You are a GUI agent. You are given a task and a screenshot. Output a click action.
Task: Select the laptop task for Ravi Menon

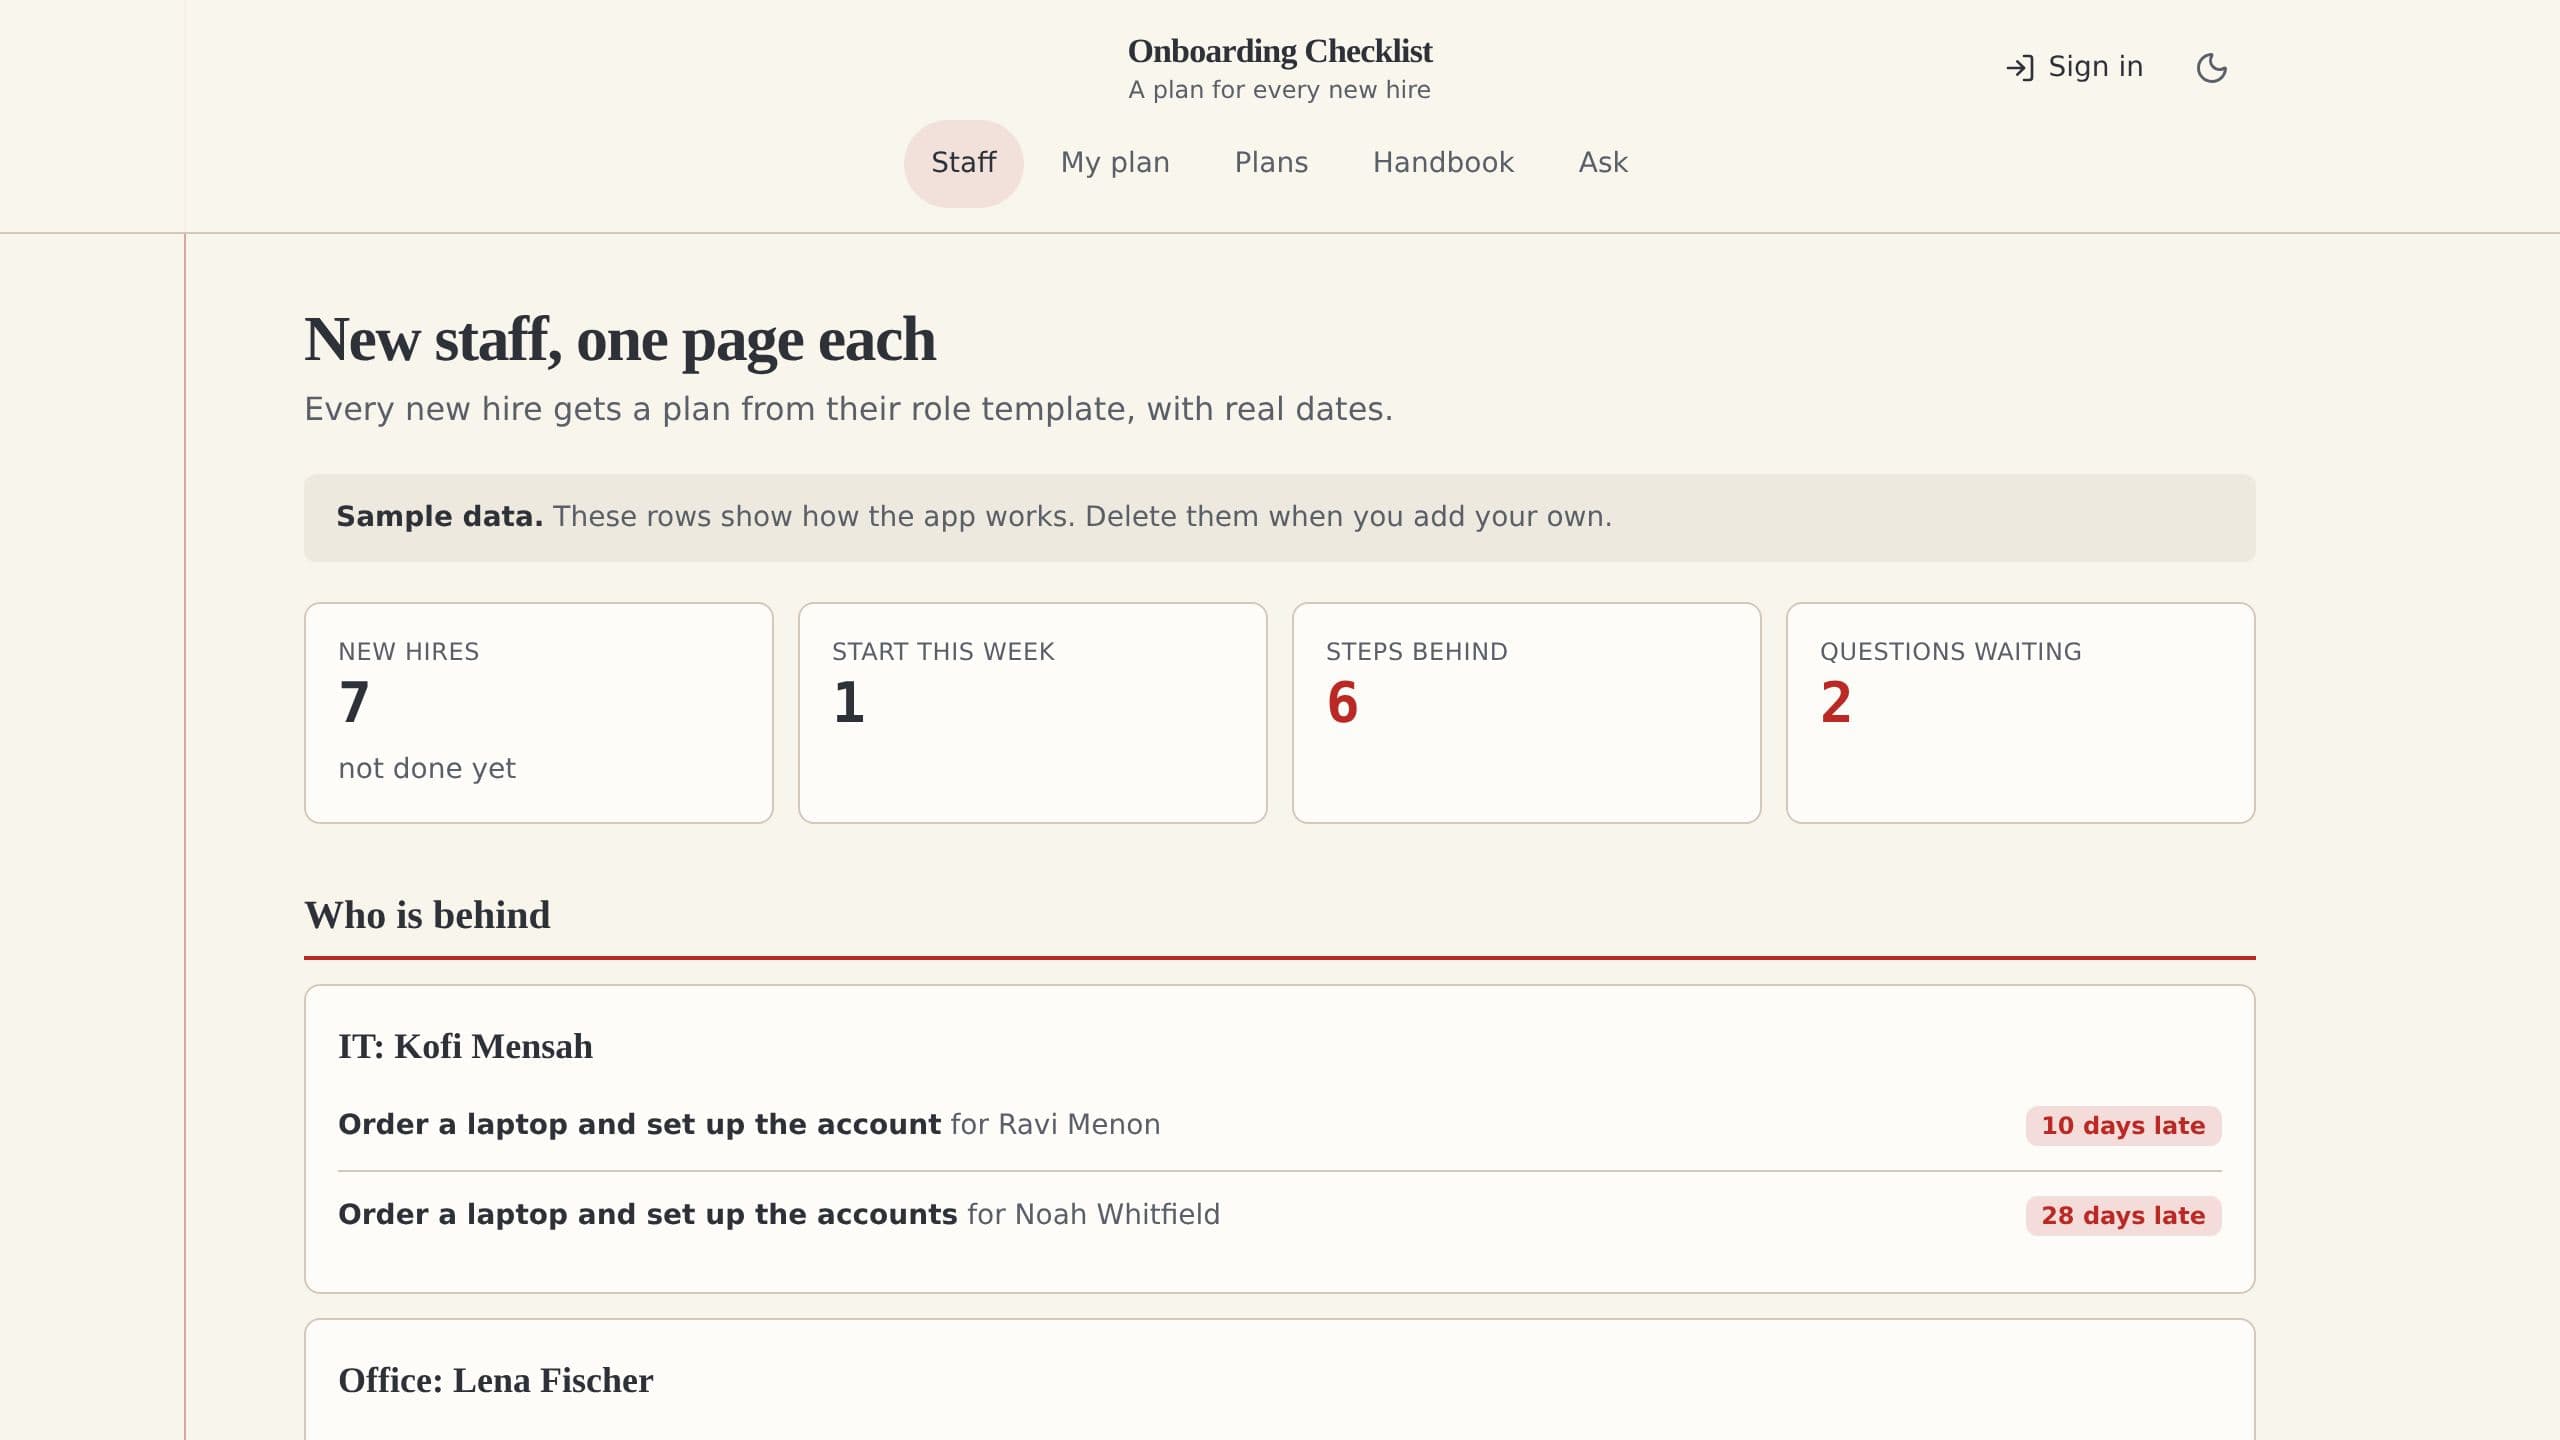click(1280, 1125)
